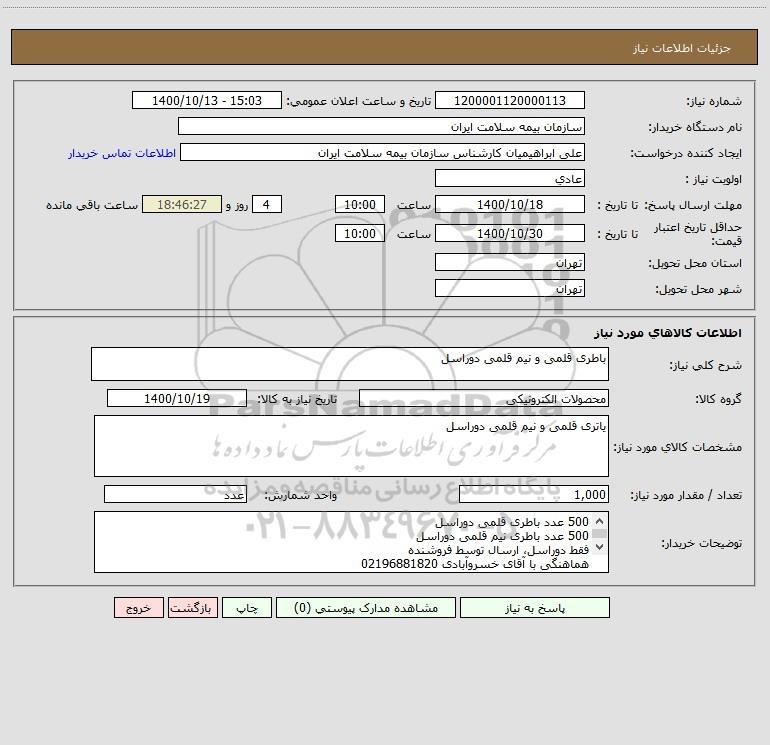
Task: Click label 'تاریخ و ساعت اعلان عمومی:'
Action: click(x=359, y=101)
